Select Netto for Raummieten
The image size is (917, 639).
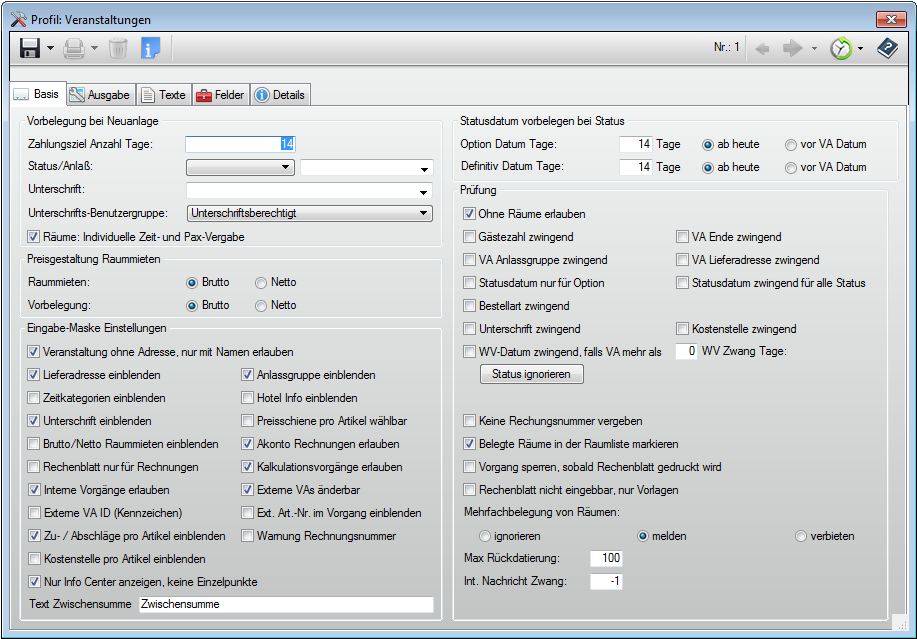pyautogui.click(x=261, y=283)
